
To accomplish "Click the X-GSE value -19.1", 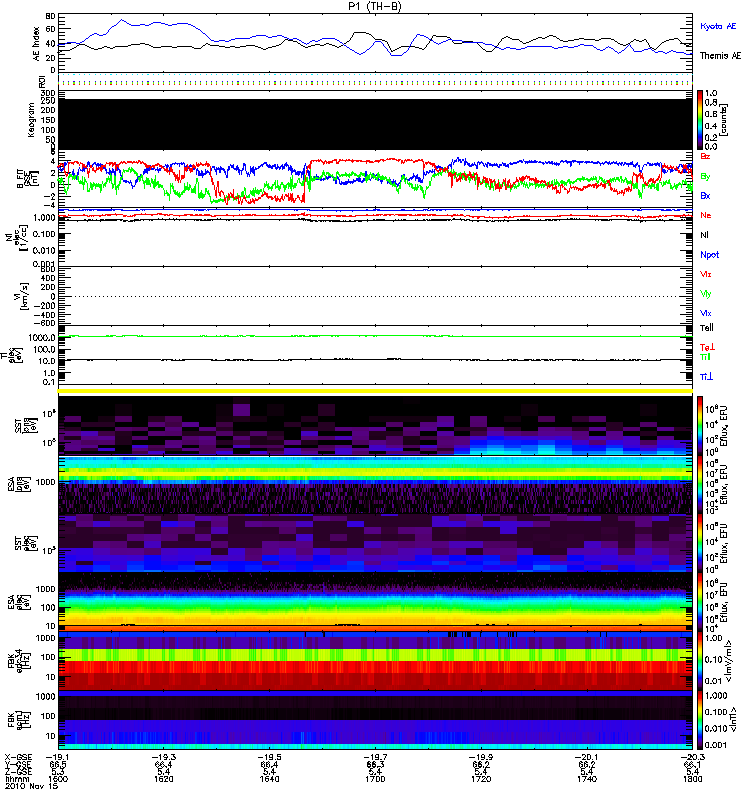I will [58, 757].
